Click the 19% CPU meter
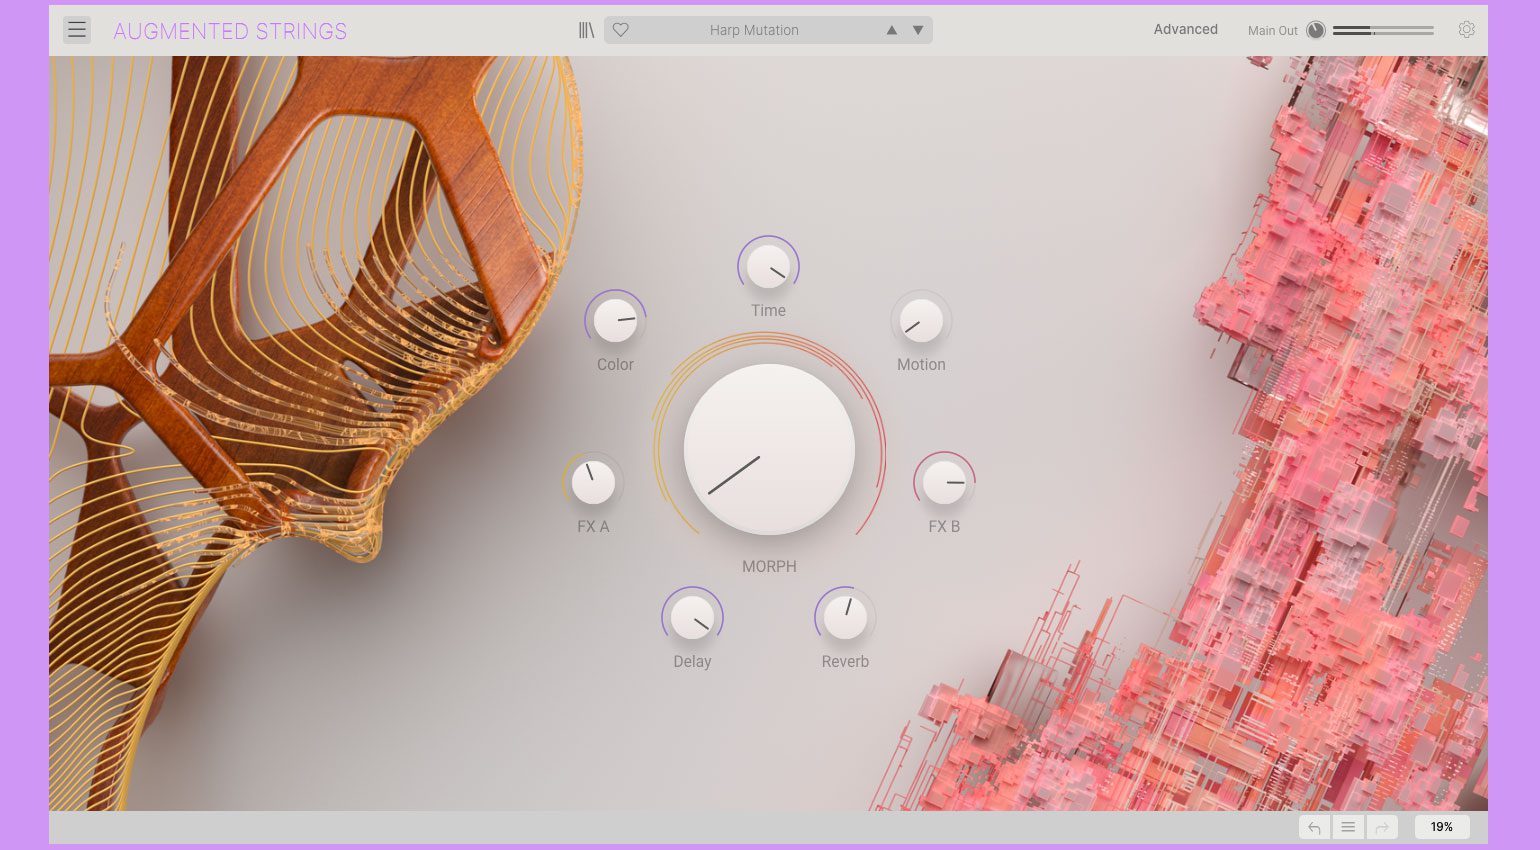Screen dimensions: 1540x850 point(1441,827)
